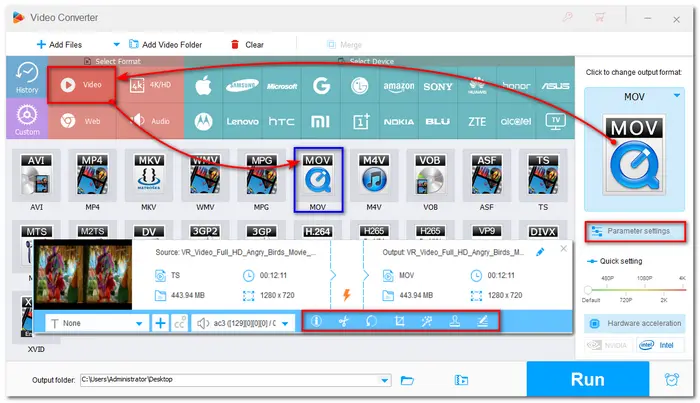This screenshot has width=700, height=403.
Task: Open the watermark stamp tool
Action: click(454, 321)
